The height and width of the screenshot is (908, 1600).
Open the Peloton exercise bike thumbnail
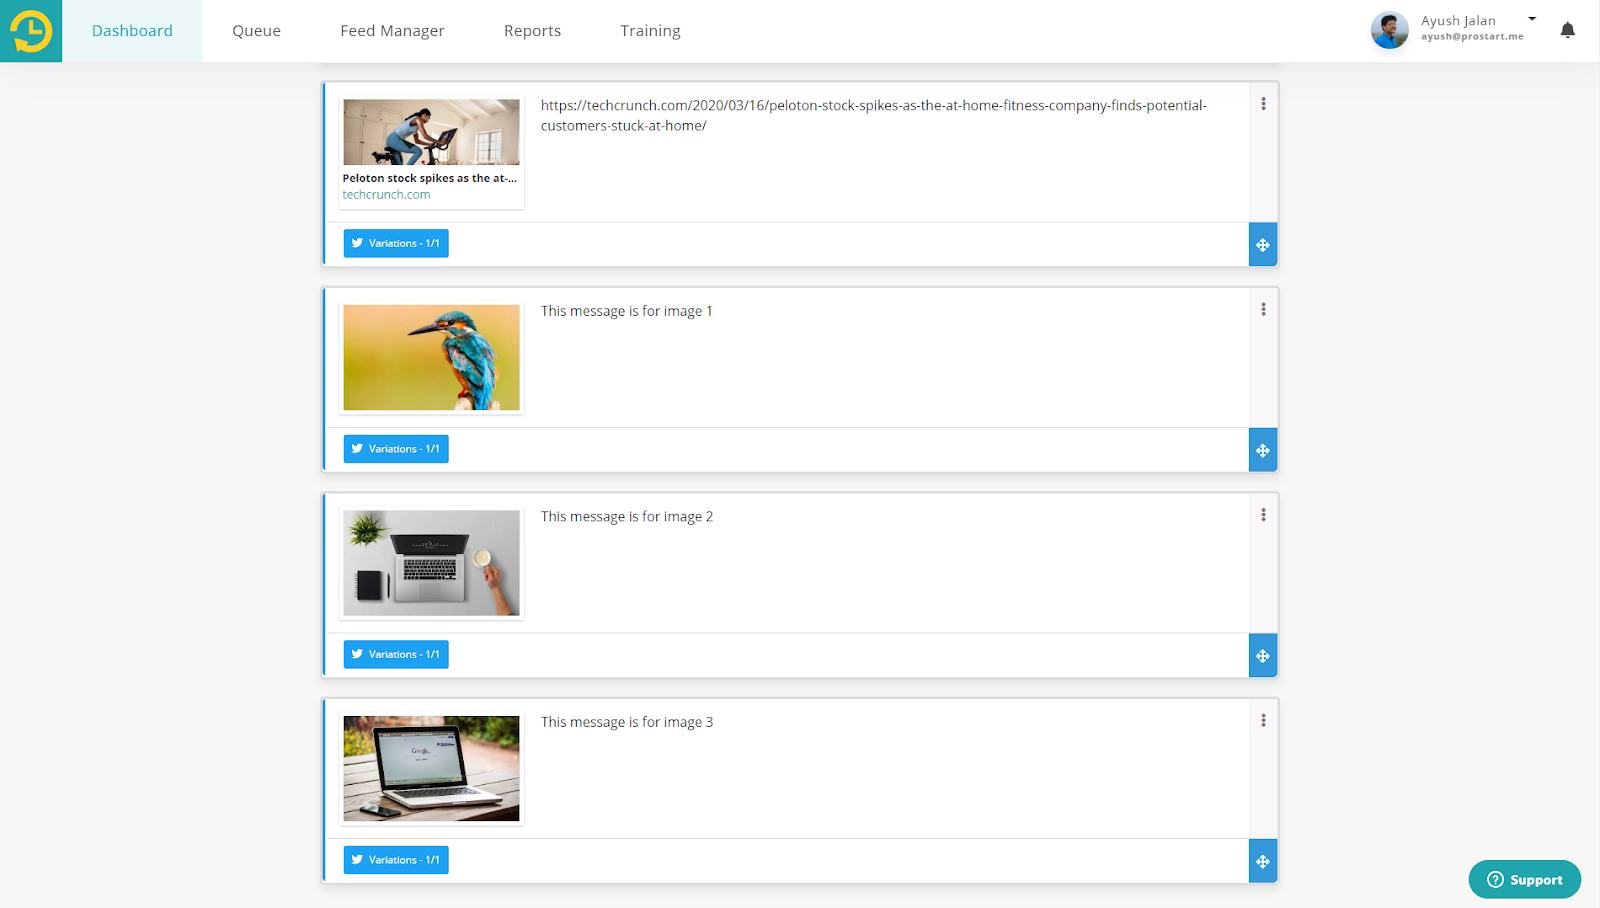pos(431,132)
